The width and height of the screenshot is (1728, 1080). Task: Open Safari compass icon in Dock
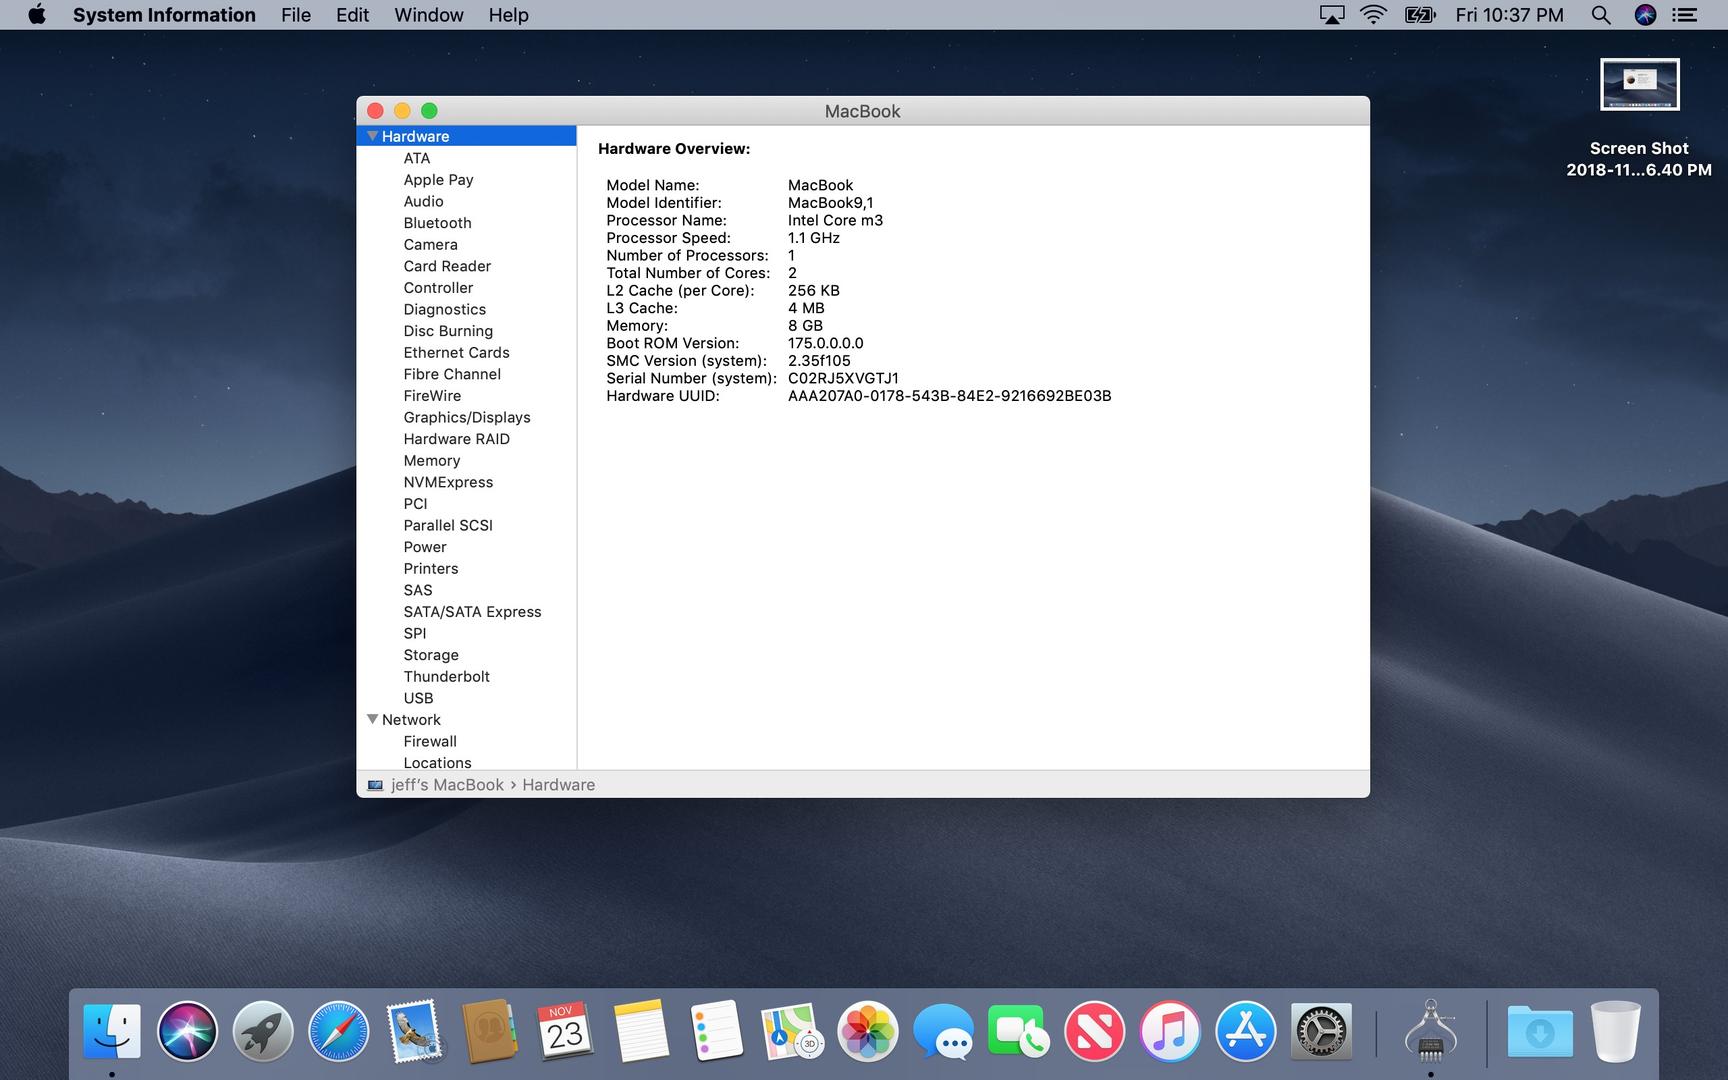coord(338,1031)
